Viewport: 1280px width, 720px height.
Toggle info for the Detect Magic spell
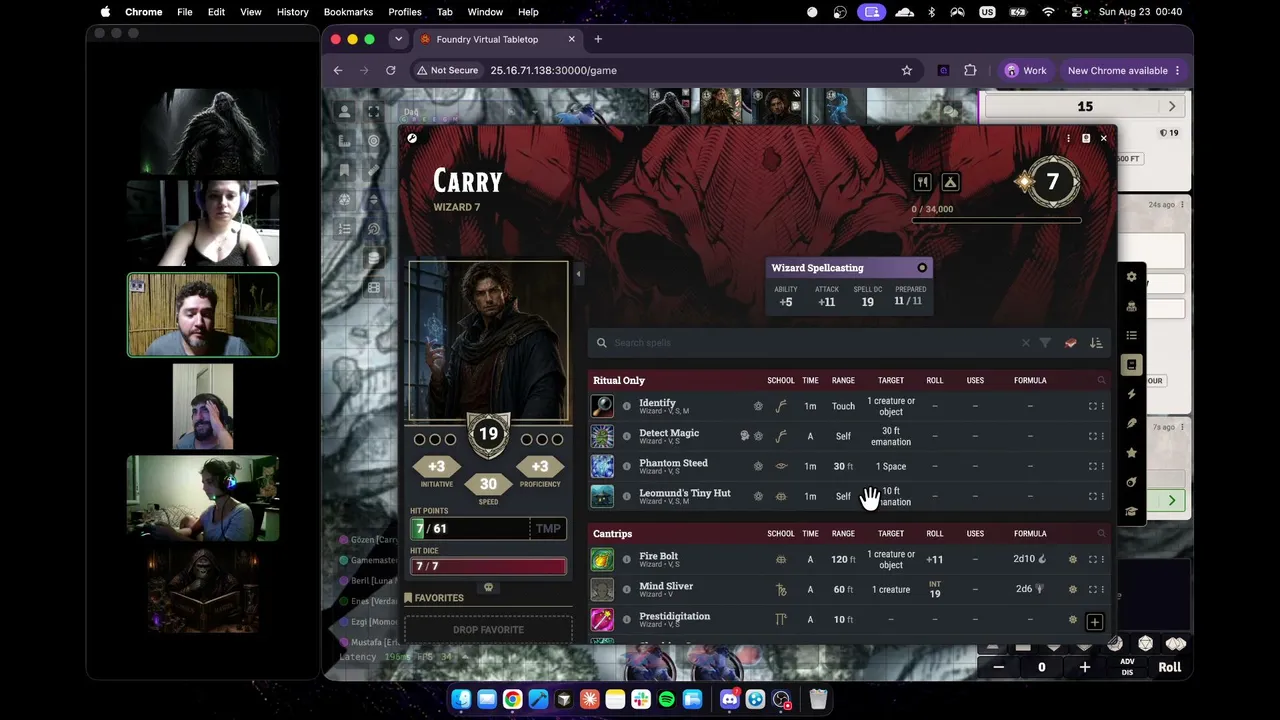[627, 436]
